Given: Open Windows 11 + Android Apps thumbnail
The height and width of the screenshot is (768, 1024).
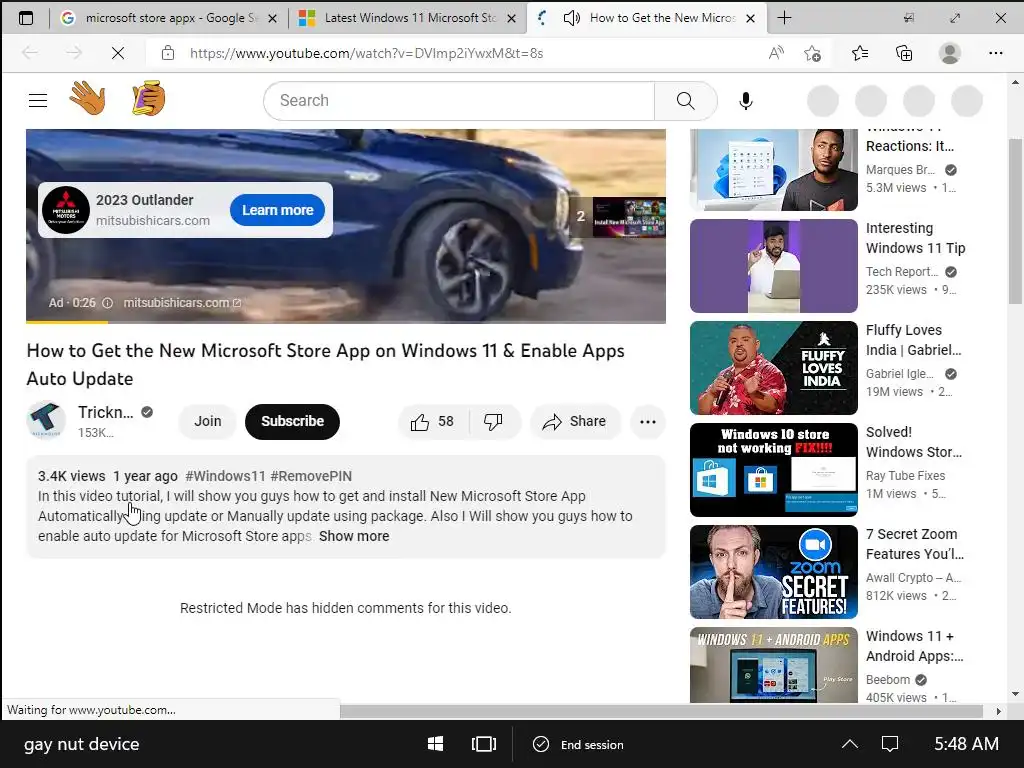Looking at the screenshot, I should click(774, 665).
